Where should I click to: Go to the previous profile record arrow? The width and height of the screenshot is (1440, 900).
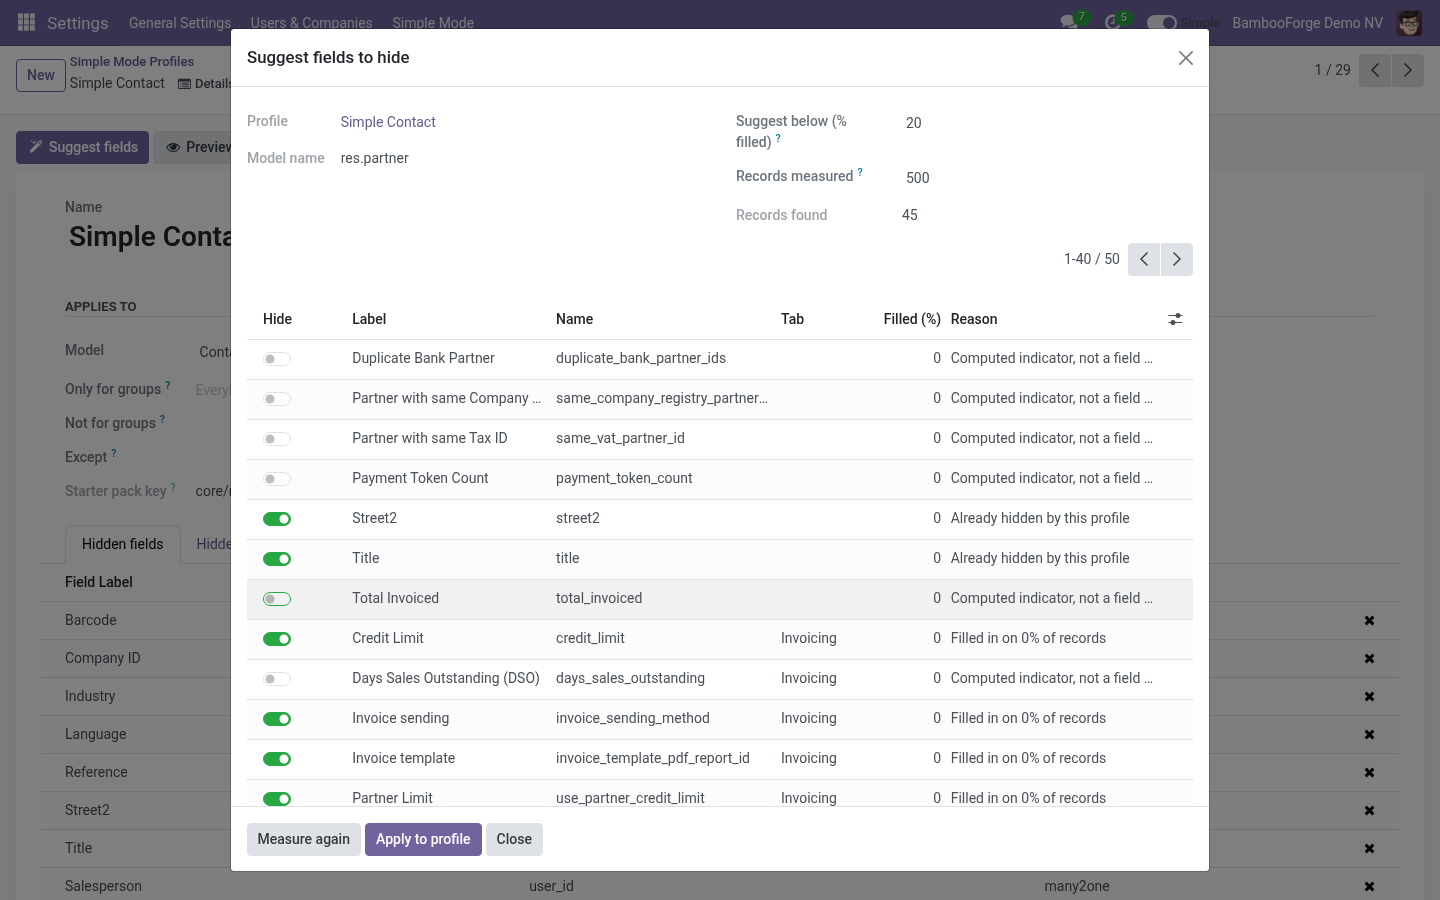[1375, 70]
